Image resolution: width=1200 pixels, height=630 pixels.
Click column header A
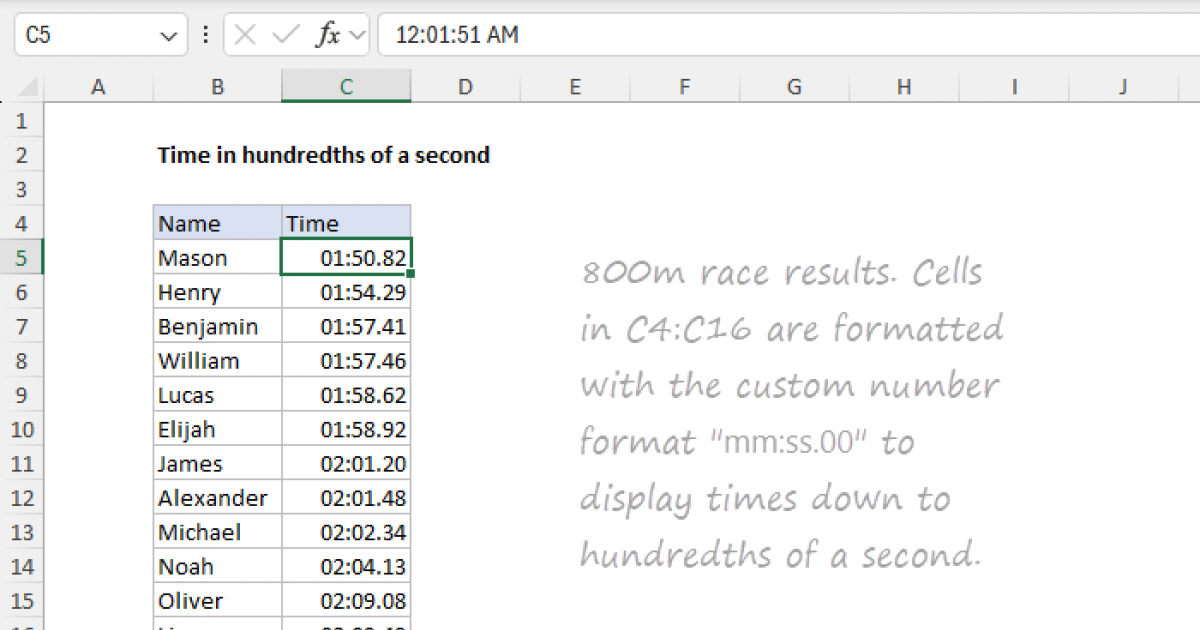(97, 87)
